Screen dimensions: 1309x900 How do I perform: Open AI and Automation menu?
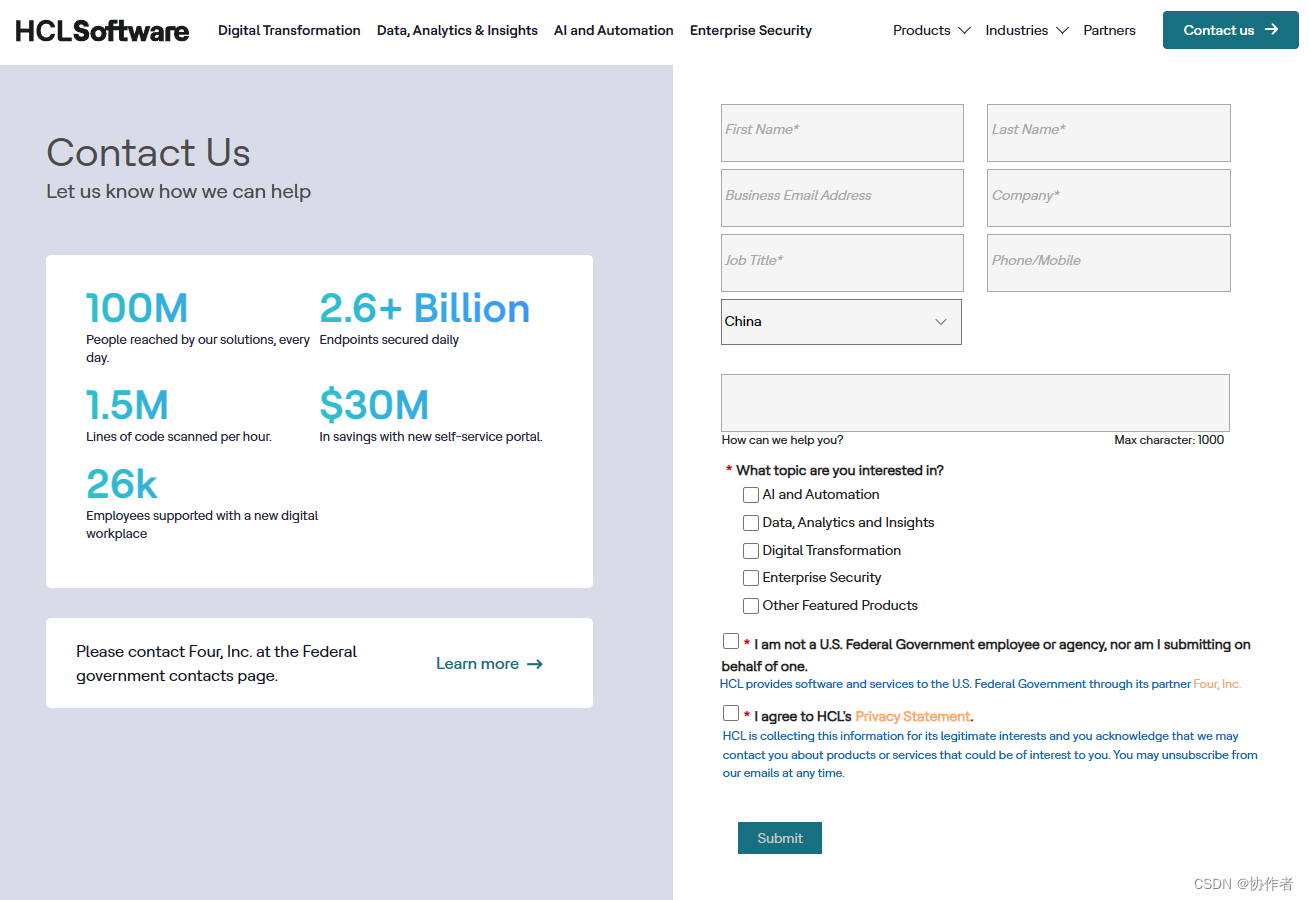614,30
